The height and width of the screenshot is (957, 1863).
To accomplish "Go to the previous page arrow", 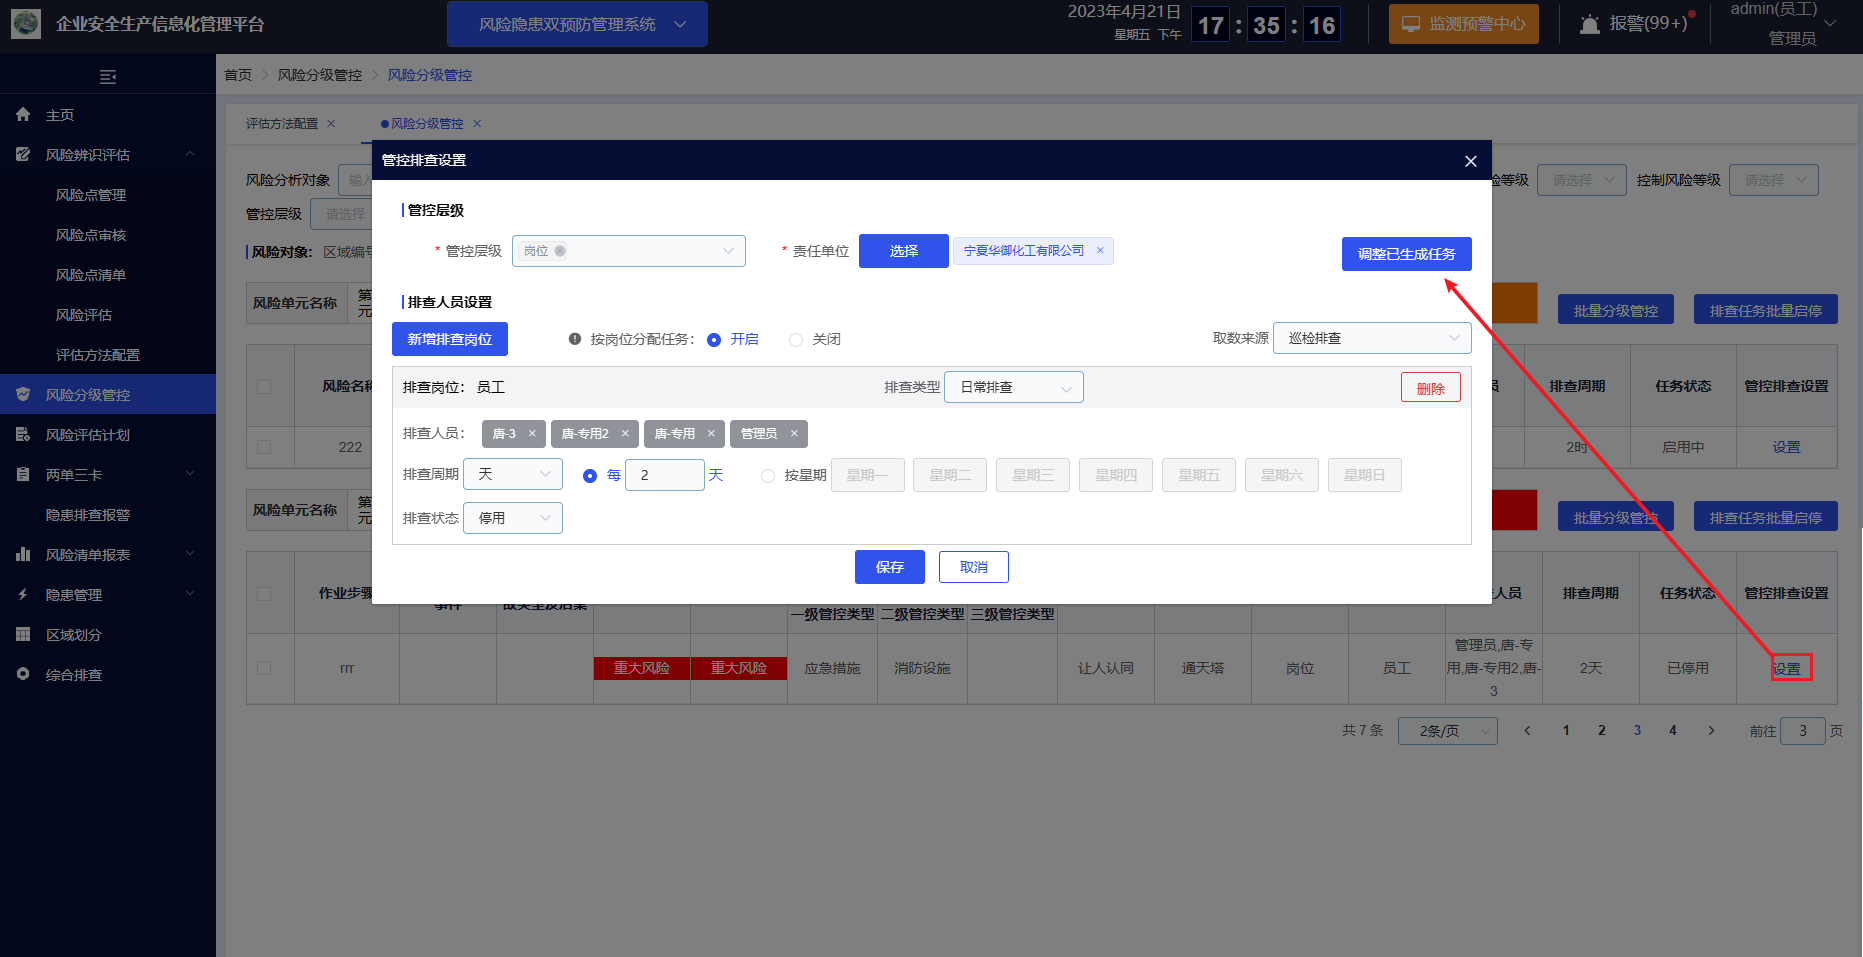I will tap(1527, 731).
